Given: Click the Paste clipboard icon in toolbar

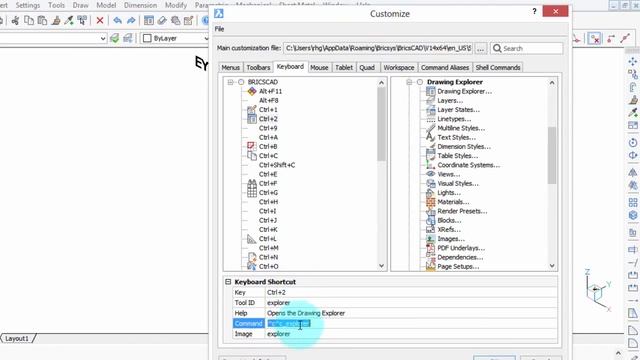Looking at the screenshot, I should point(42,20).
